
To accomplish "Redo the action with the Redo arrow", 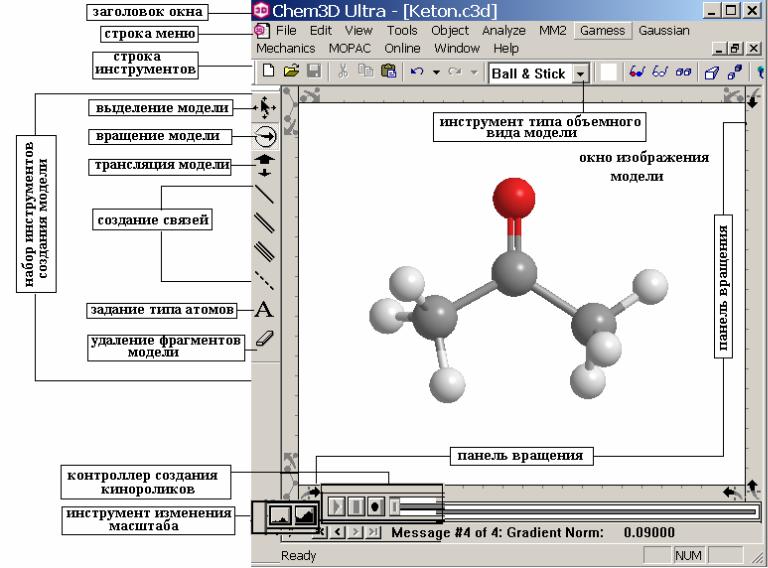I will [455, 72].
